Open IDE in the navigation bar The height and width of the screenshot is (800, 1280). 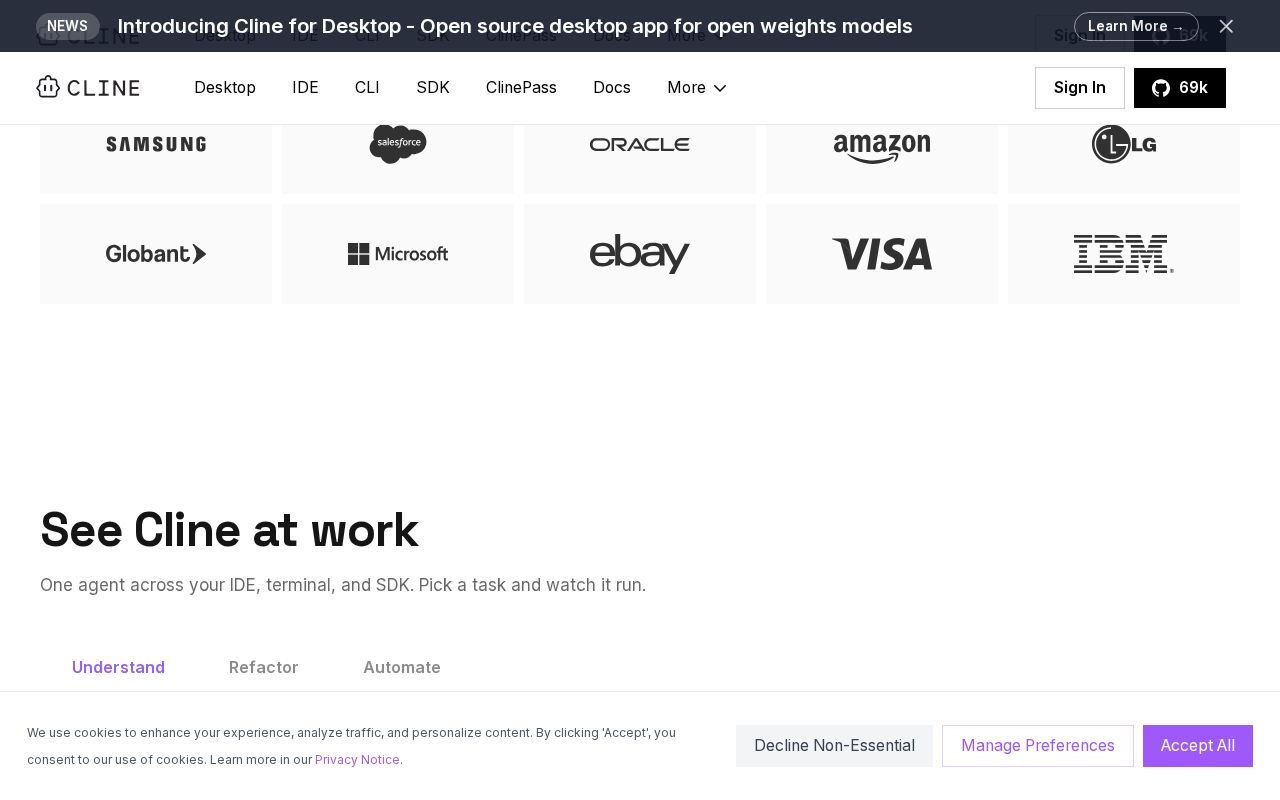(305, 88)
